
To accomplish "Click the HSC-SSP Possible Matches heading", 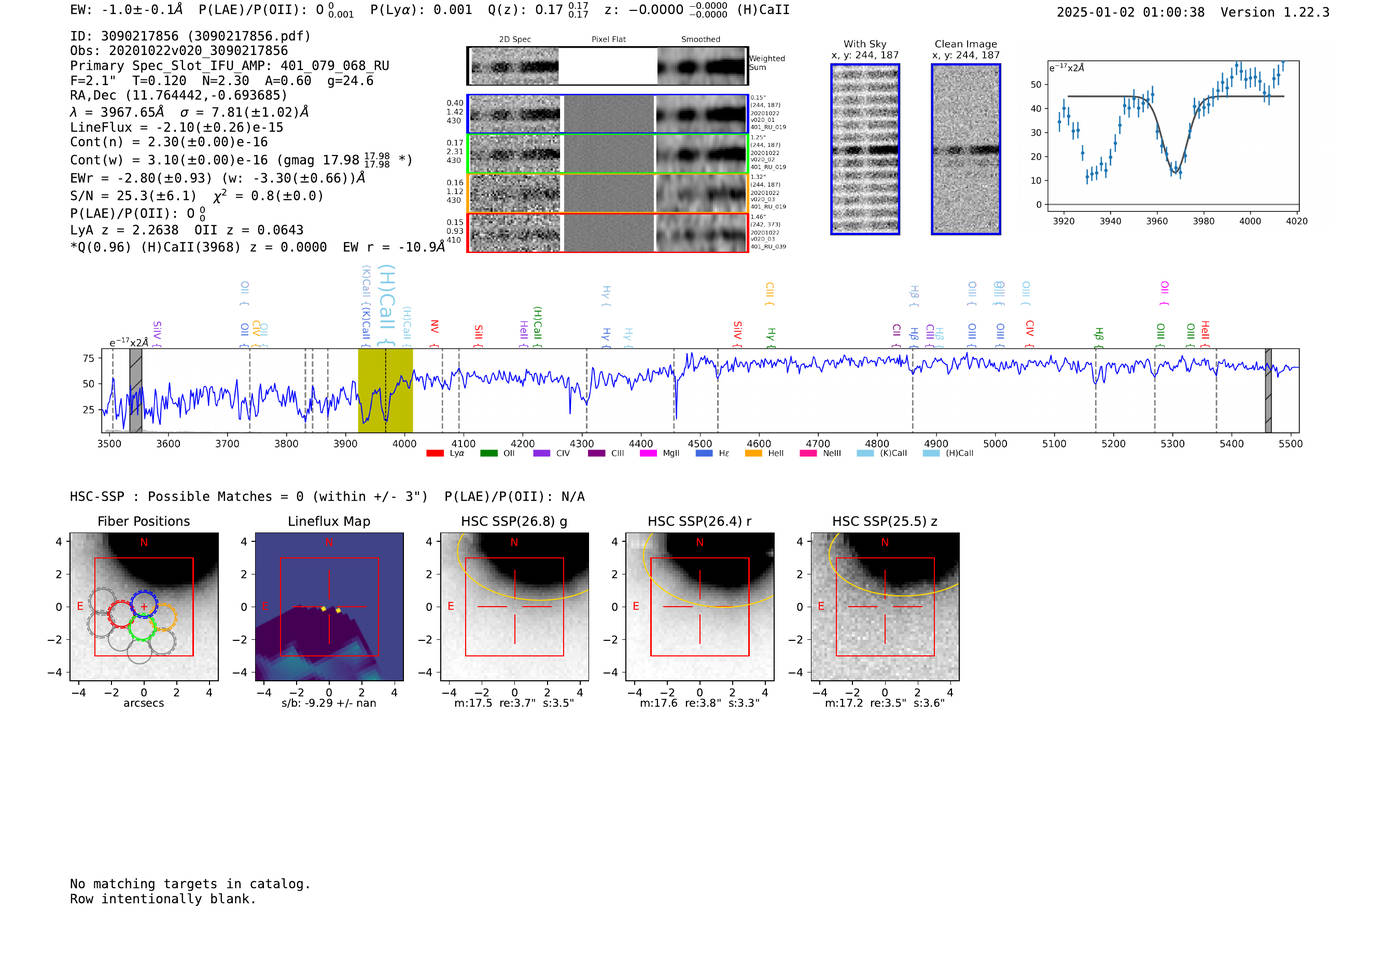I will pyautogui.click(x=327, y=497).
